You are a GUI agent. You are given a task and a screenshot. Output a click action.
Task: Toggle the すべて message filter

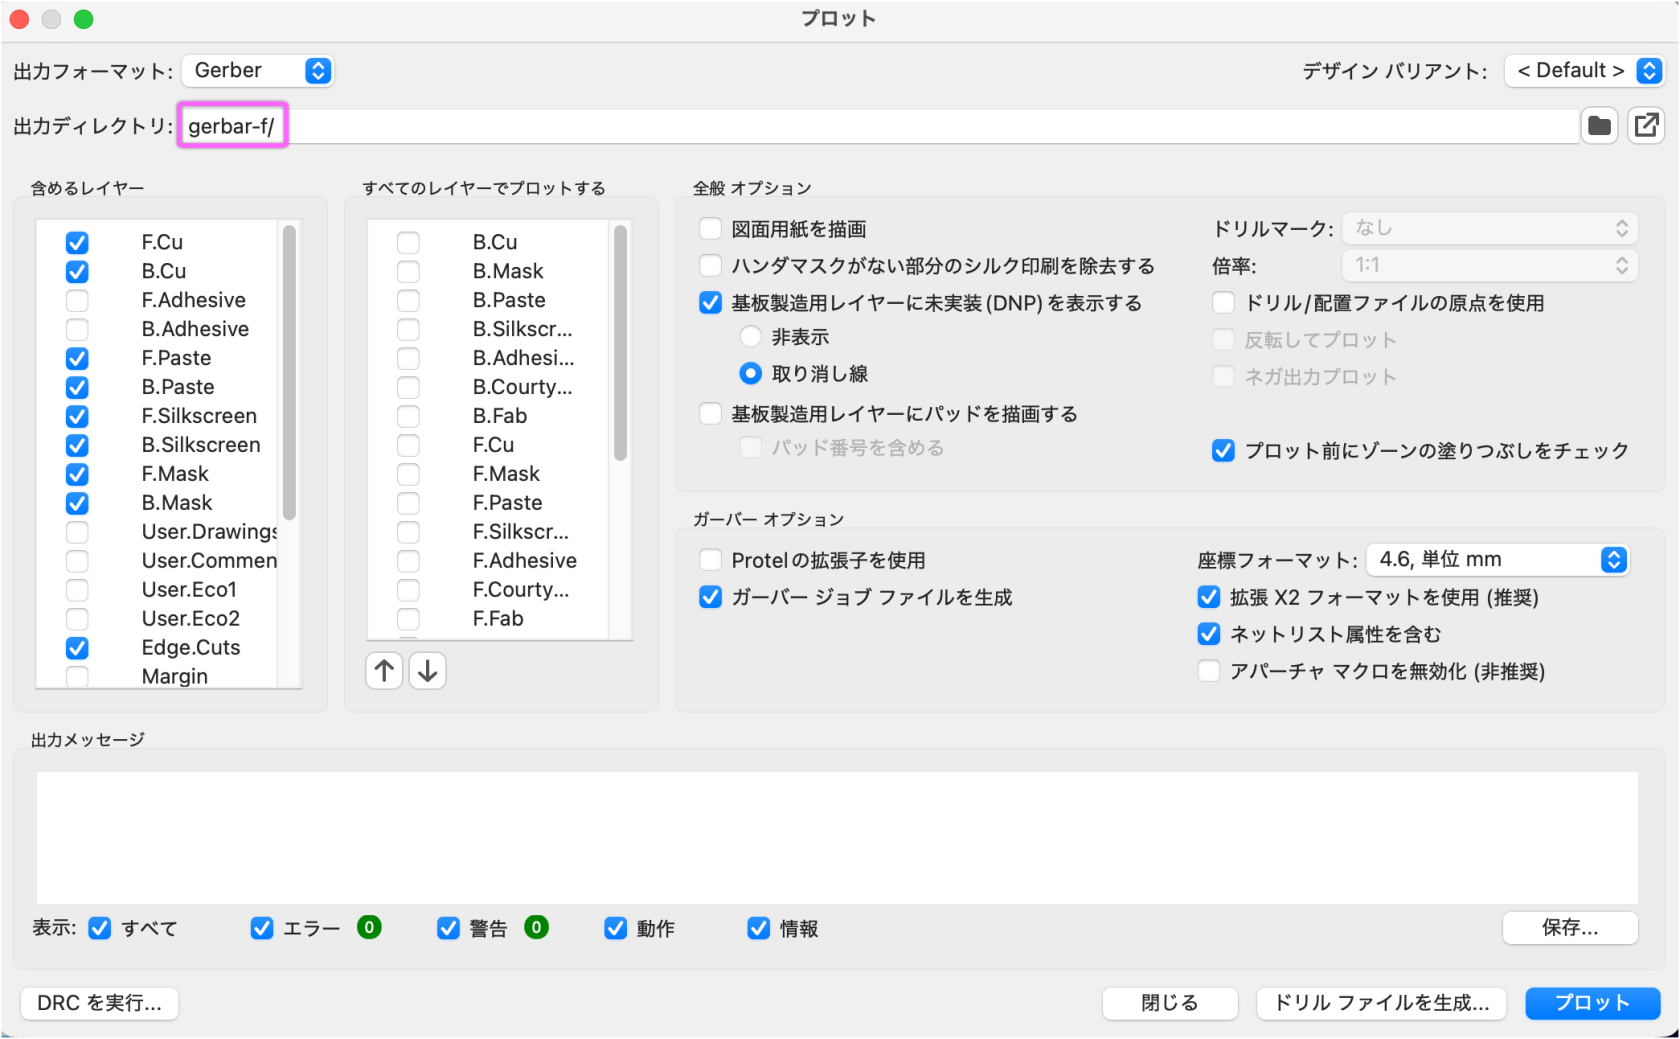(100, 929)
